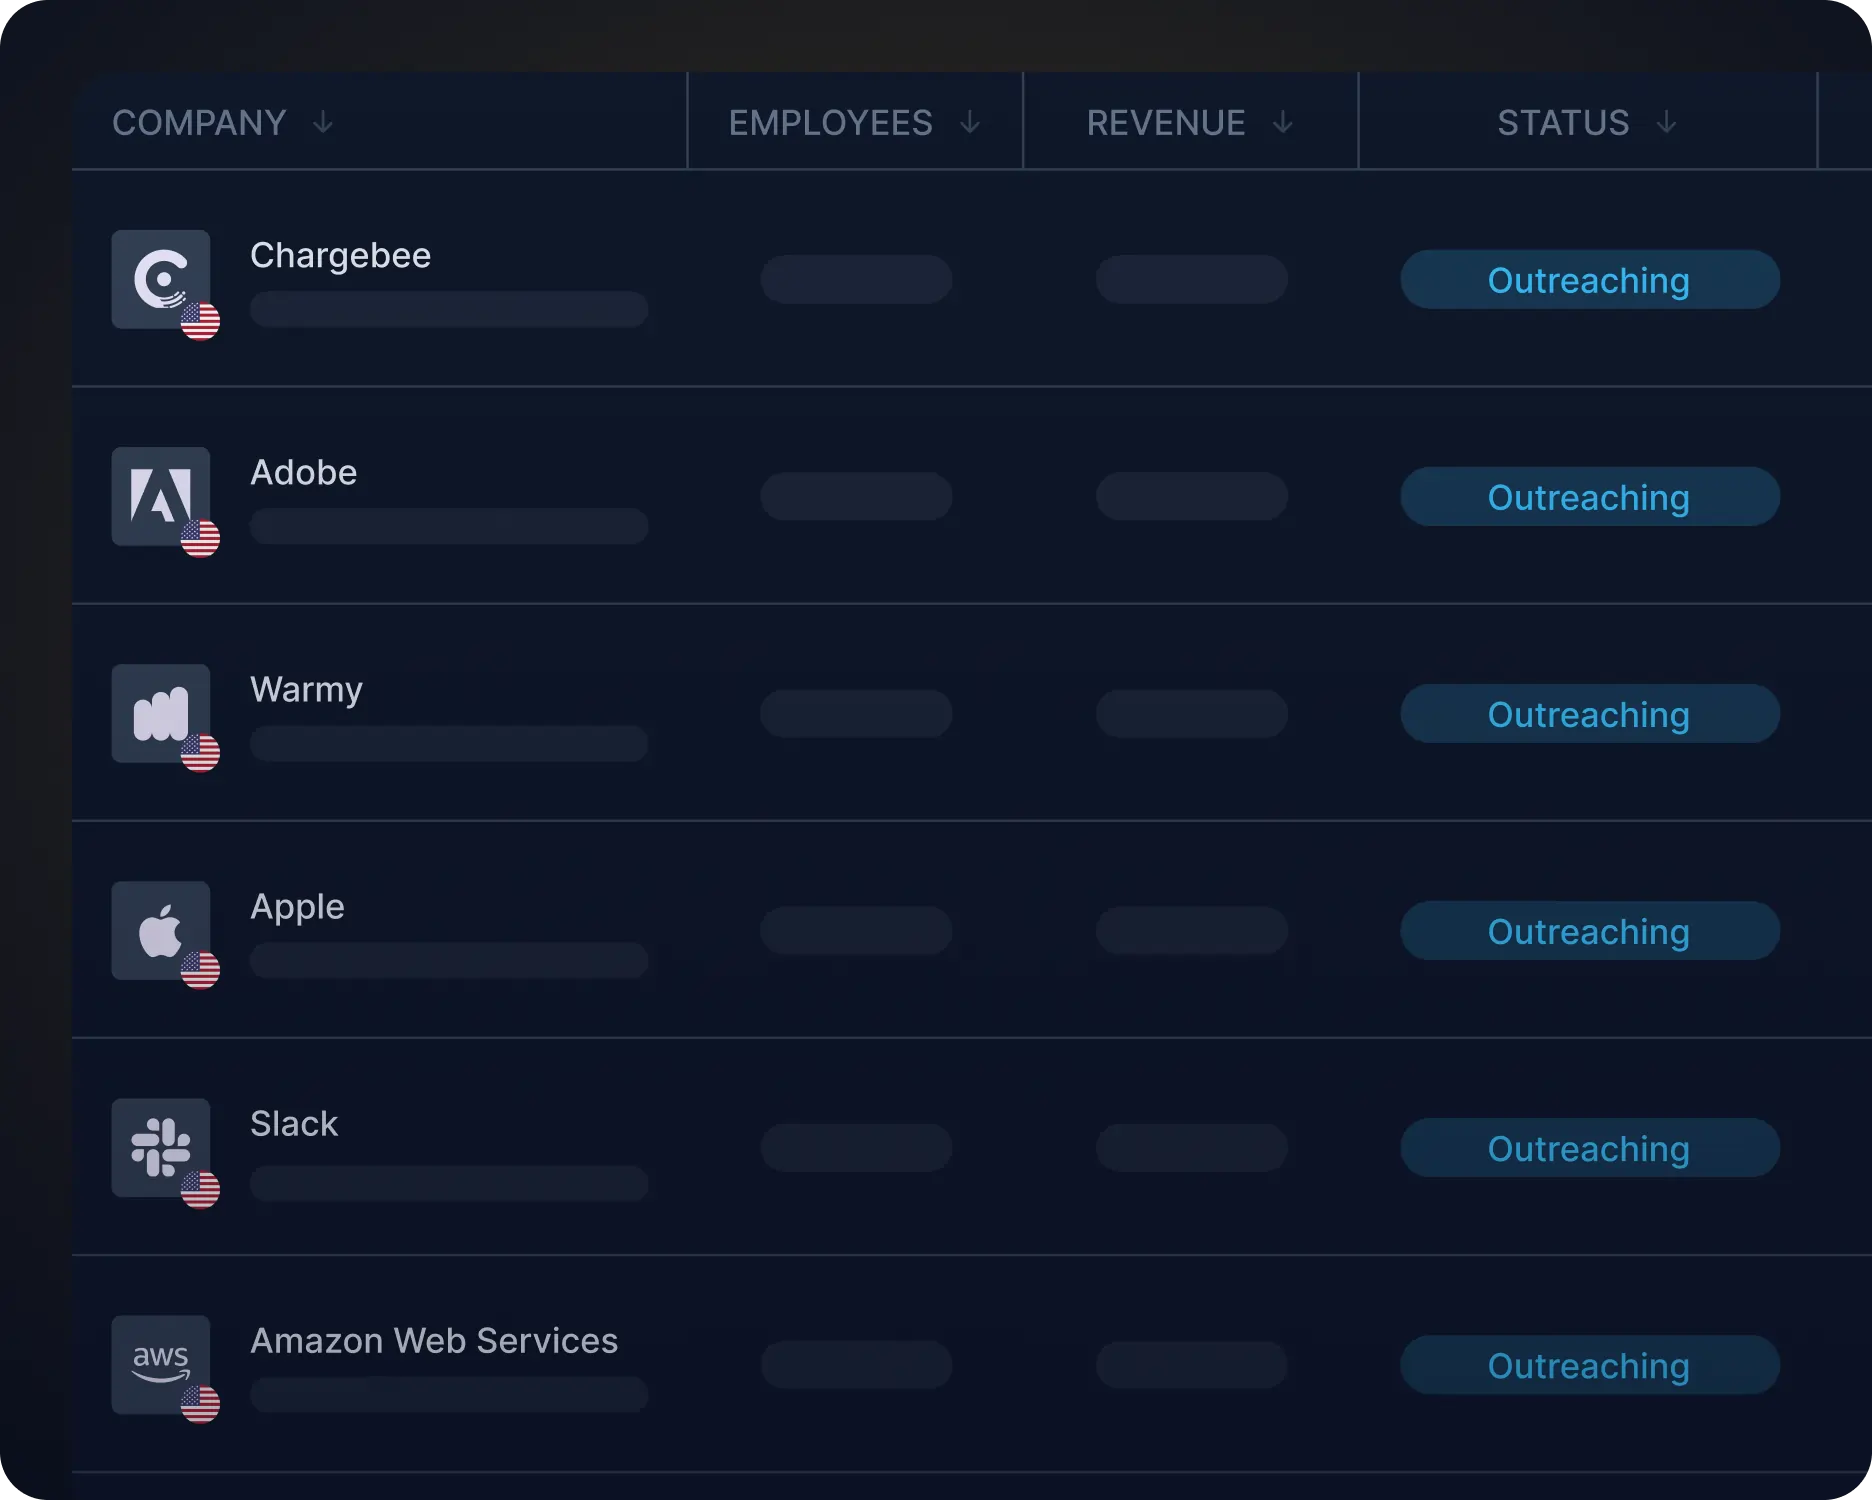The width and height of the screenshot is (1872, 1500).
Task: Click the US flag on Warmy logo
Action: 200,753
